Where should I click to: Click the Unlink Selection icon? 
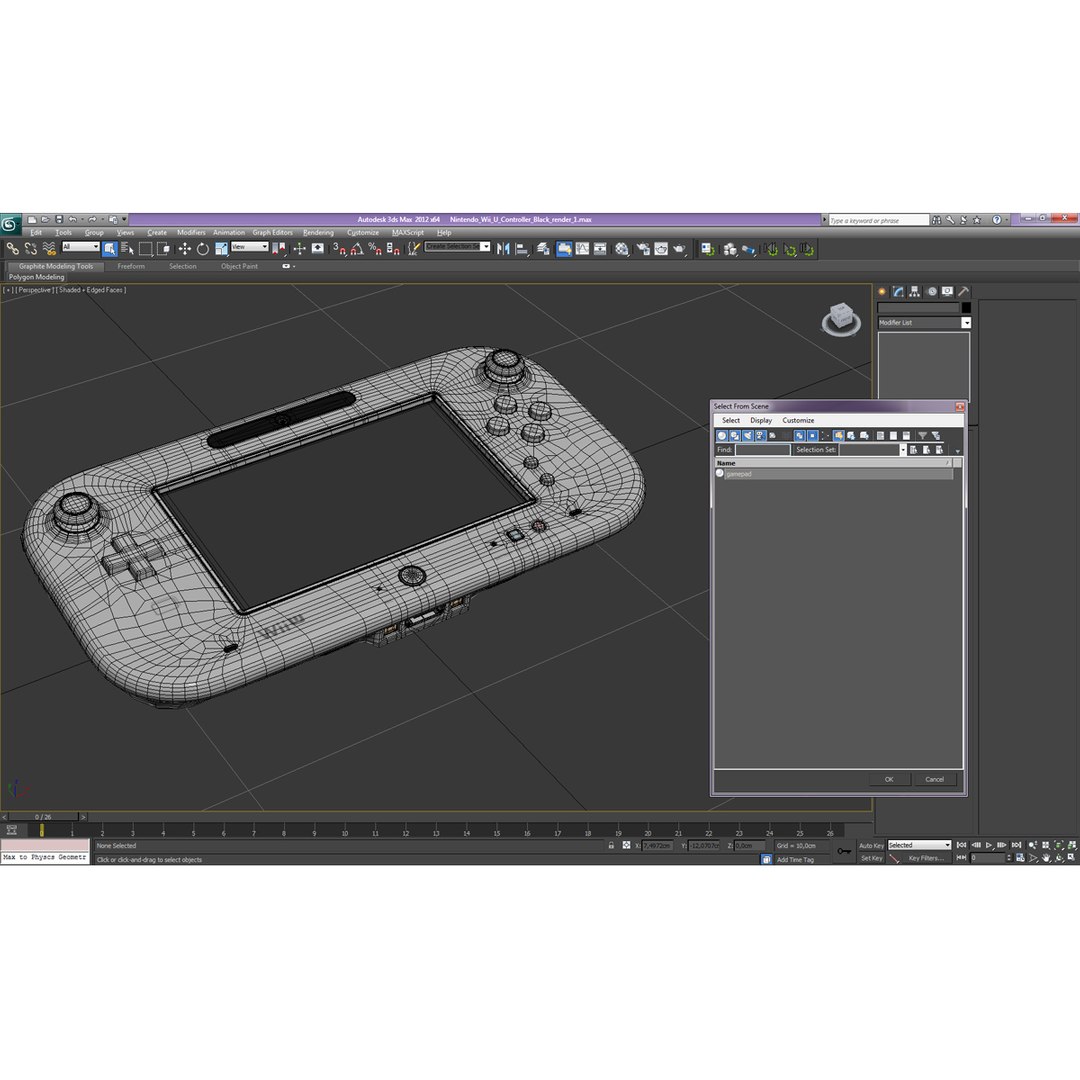30,249
